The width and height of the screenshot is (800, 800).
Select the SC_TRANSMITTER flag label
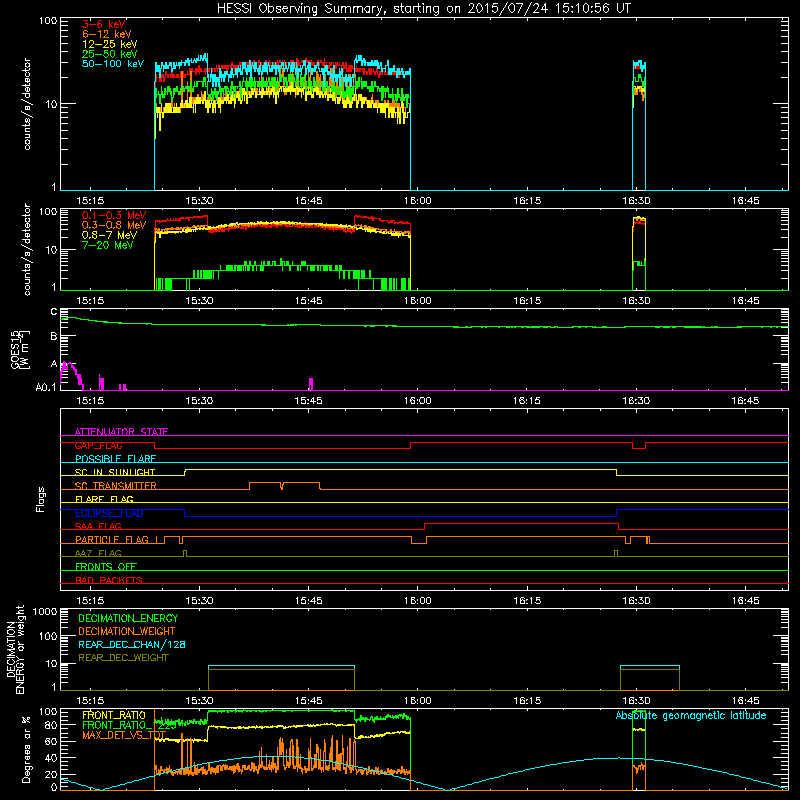click(115, 486)
